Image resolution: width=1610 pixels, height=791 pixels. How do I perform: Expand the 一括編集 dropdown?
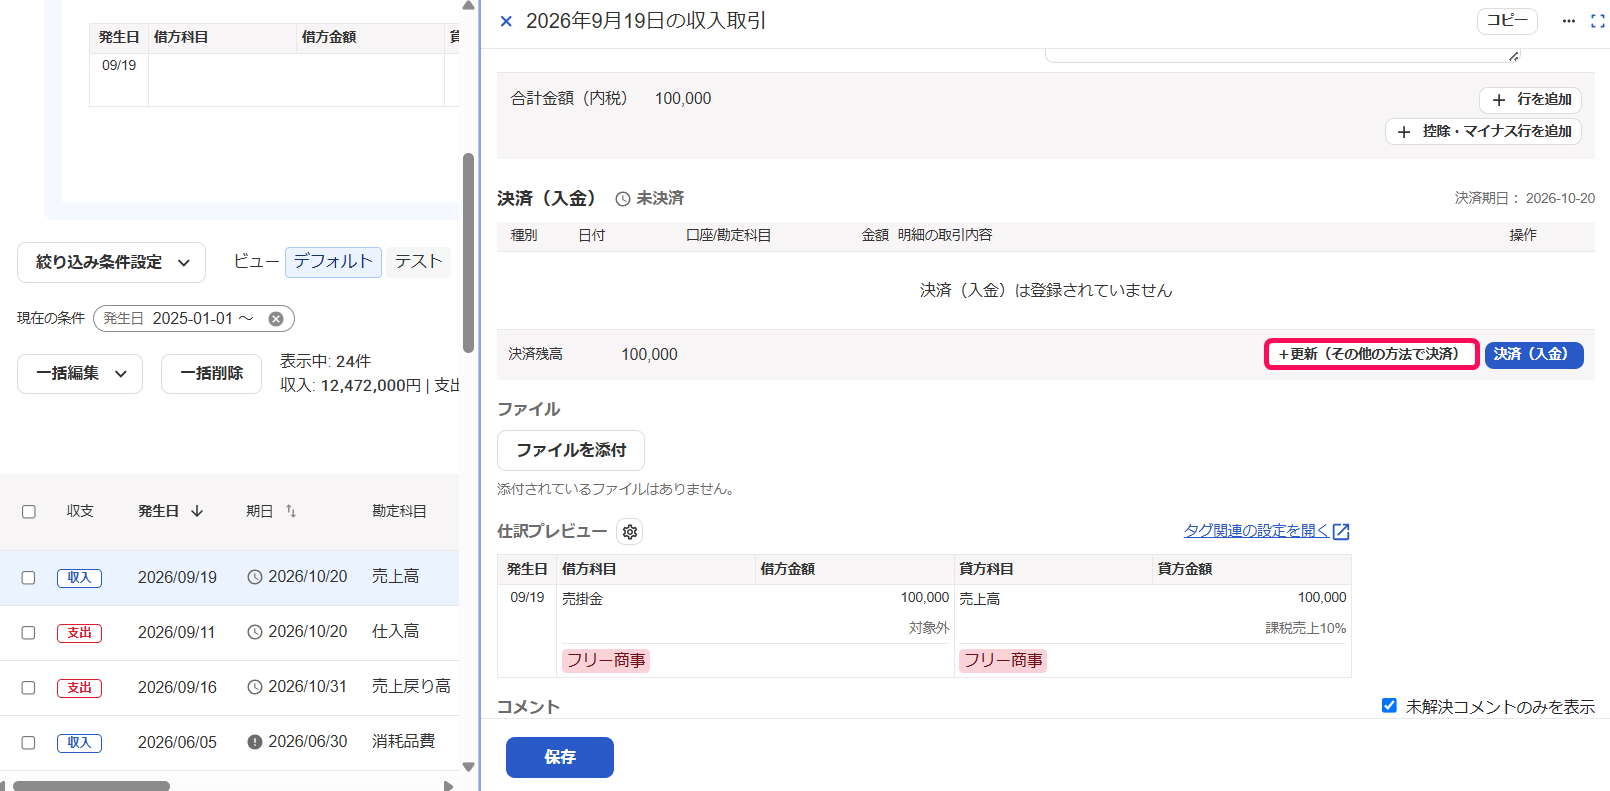point(80,374)
